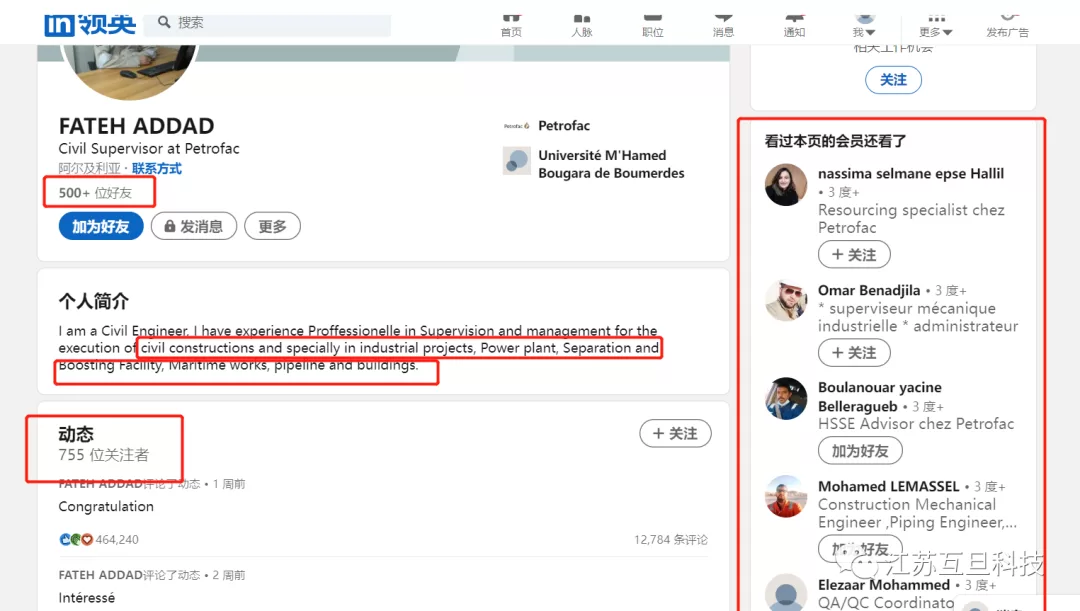Expand the 更多 apps dropdown in navbar
The width and height of the screenshot is (1080, 611).
(935, 25)
